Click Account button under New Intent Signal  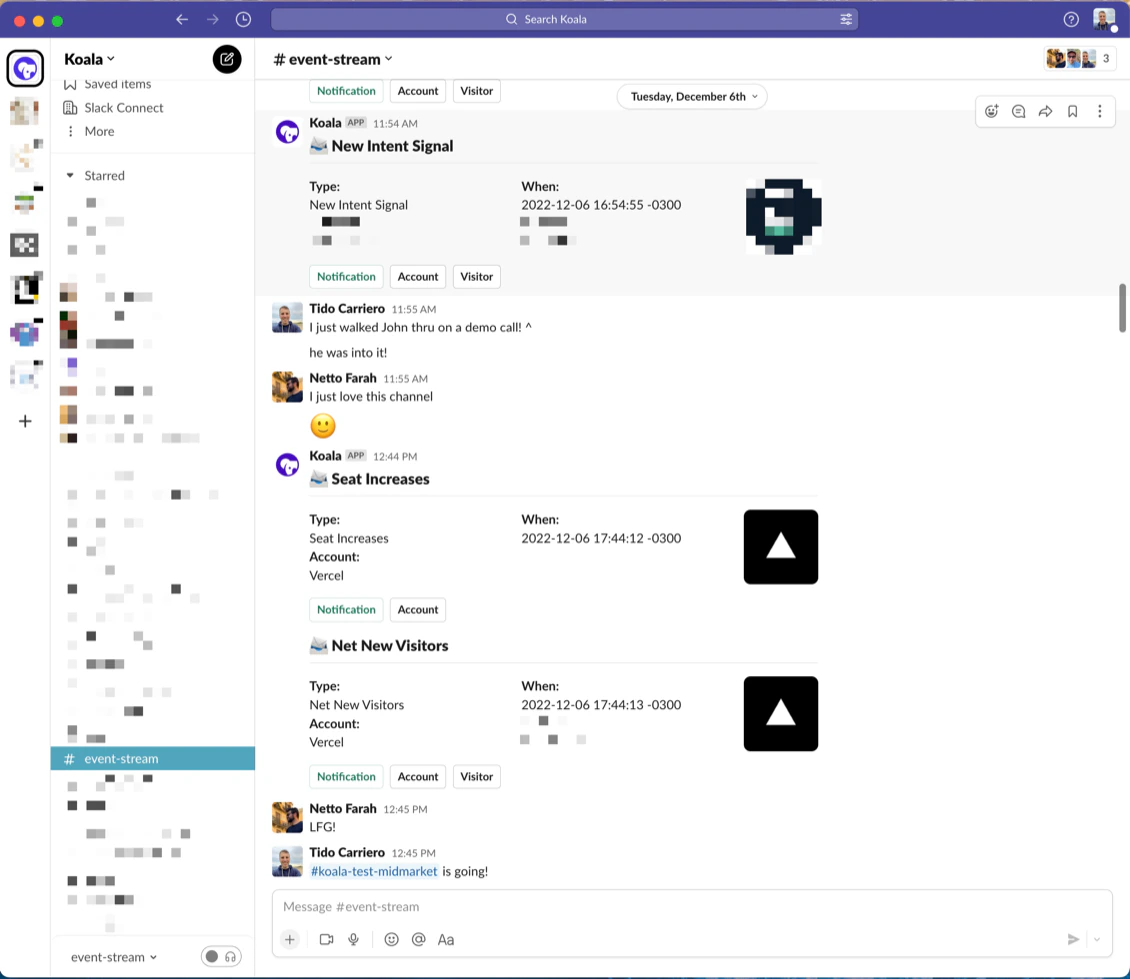click(418, 277)
